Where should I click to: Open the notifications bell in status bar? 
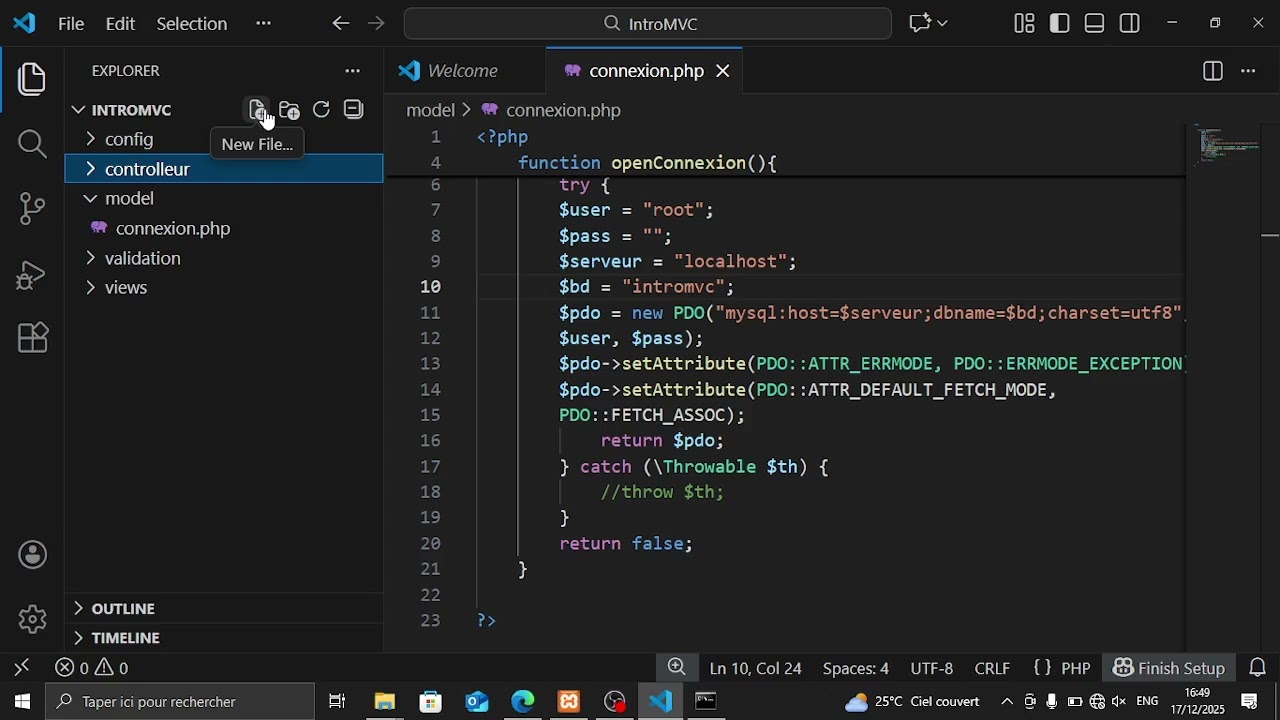1258,668
